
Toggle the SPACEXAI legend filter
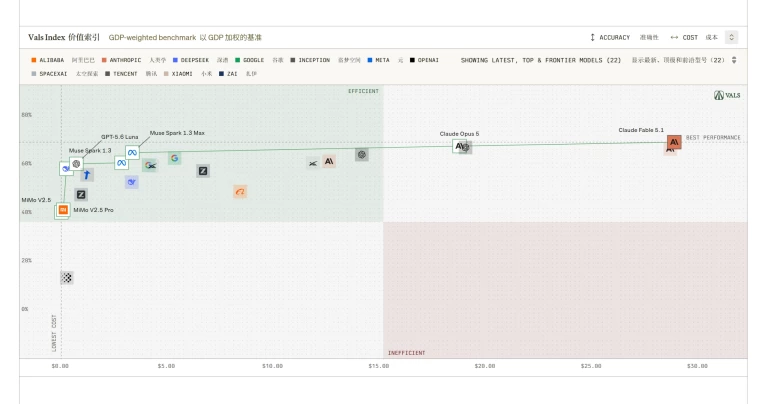point(49,73)
